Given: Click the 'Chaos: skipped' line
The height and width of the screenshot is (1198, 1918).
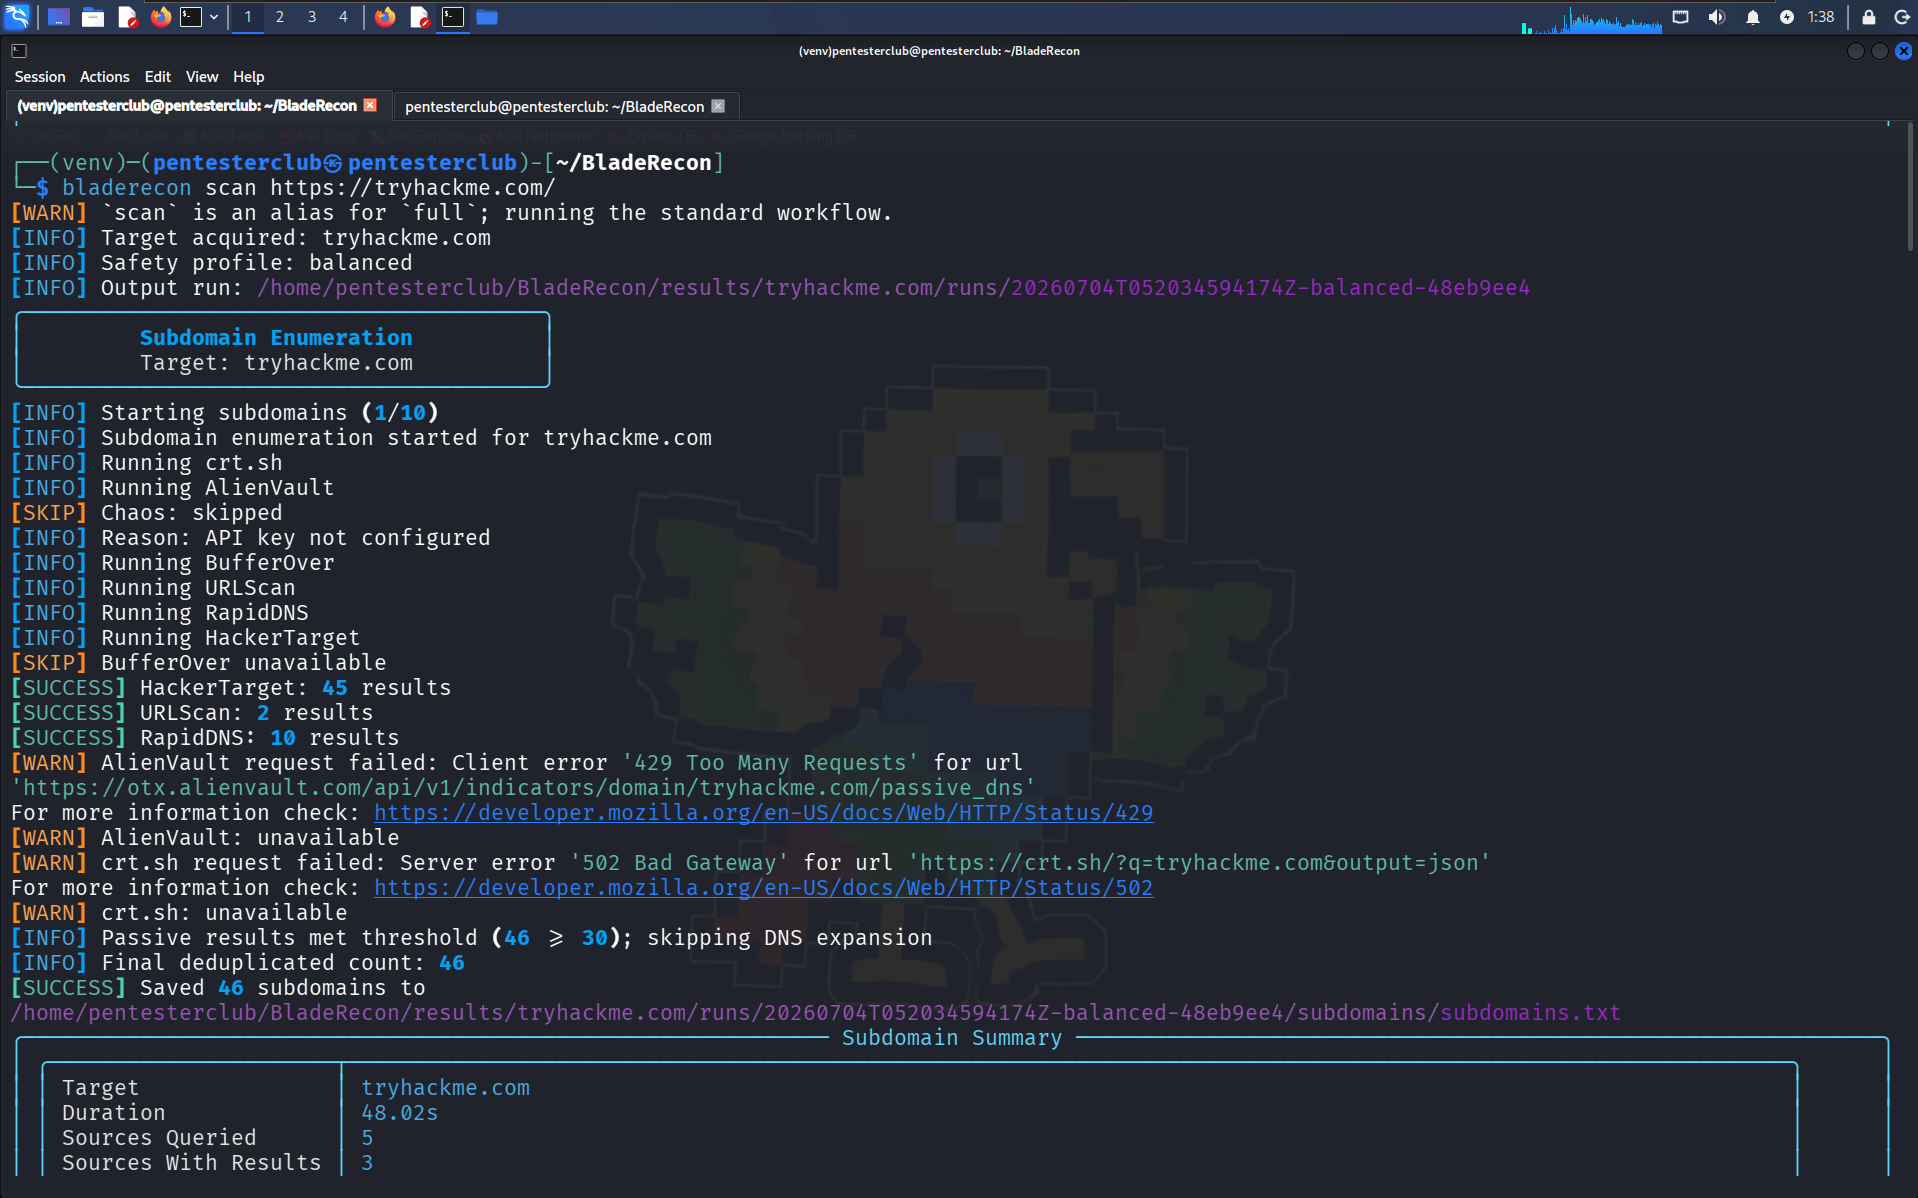Looking at the screenshot, I should point(147,513).
